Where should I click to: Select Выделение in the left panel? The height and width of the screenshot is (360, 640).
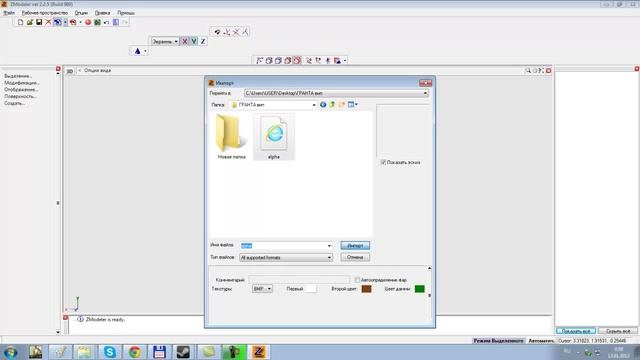pyautogui.click(x=18, y=76)
